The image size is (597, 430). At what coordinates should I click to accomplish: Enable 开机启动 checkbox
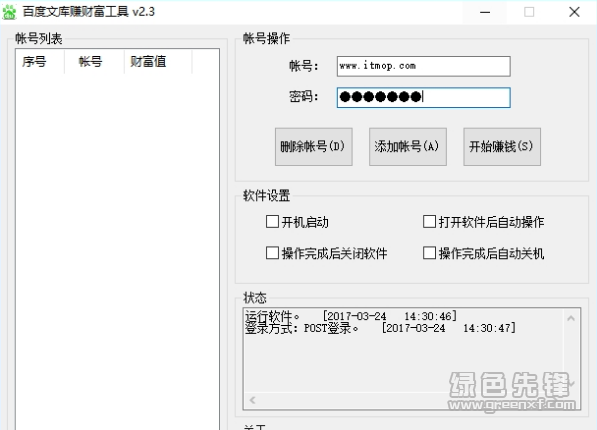coord(272,222)
